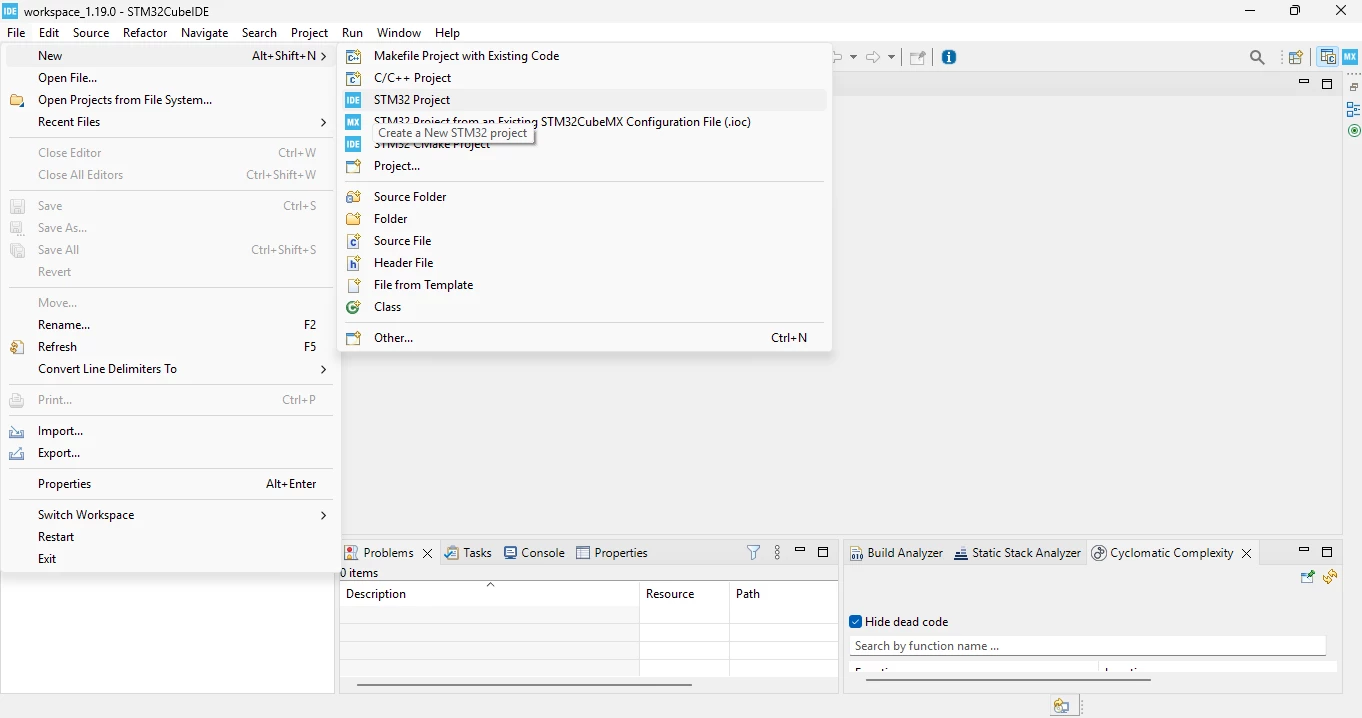Screen dimensions: 1362x718
Task: Switch to the C/C++ perspective icon
Action: point(1328,57)
